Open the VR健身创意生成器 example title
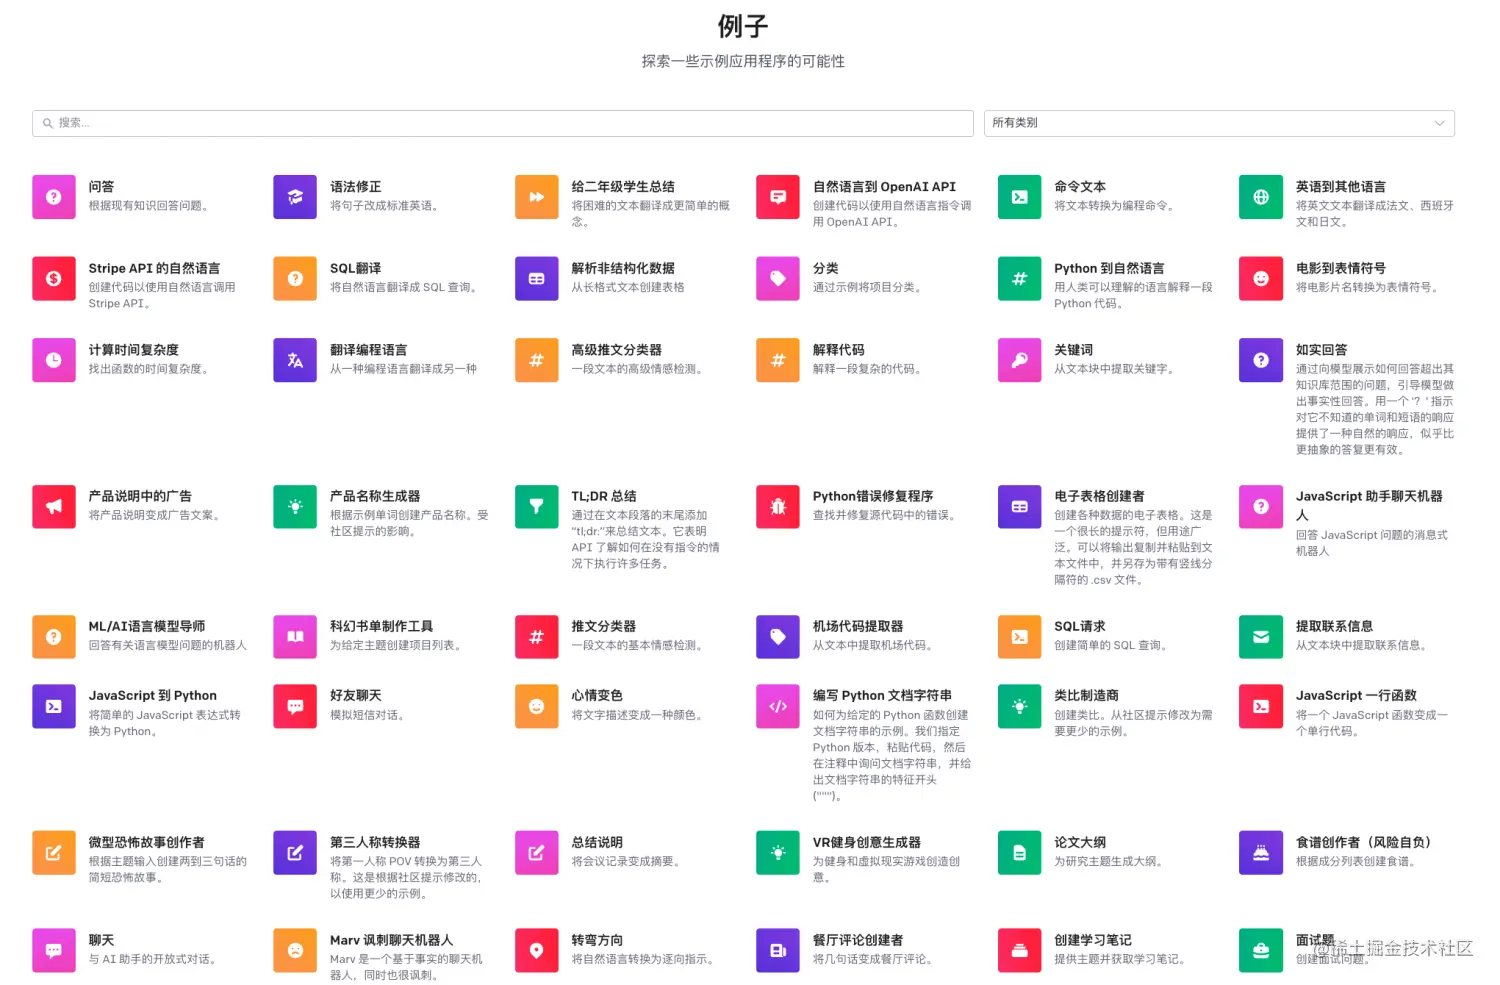This screenshot has height=985, width=1500. tap(867, 842)
